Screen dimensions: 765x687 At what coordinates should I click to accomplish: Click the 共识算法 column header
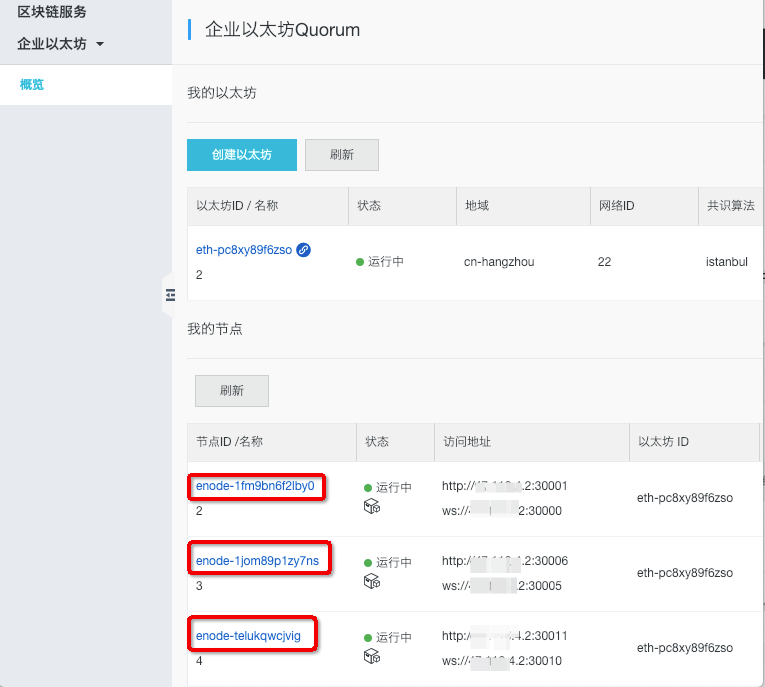pos(730,205)
